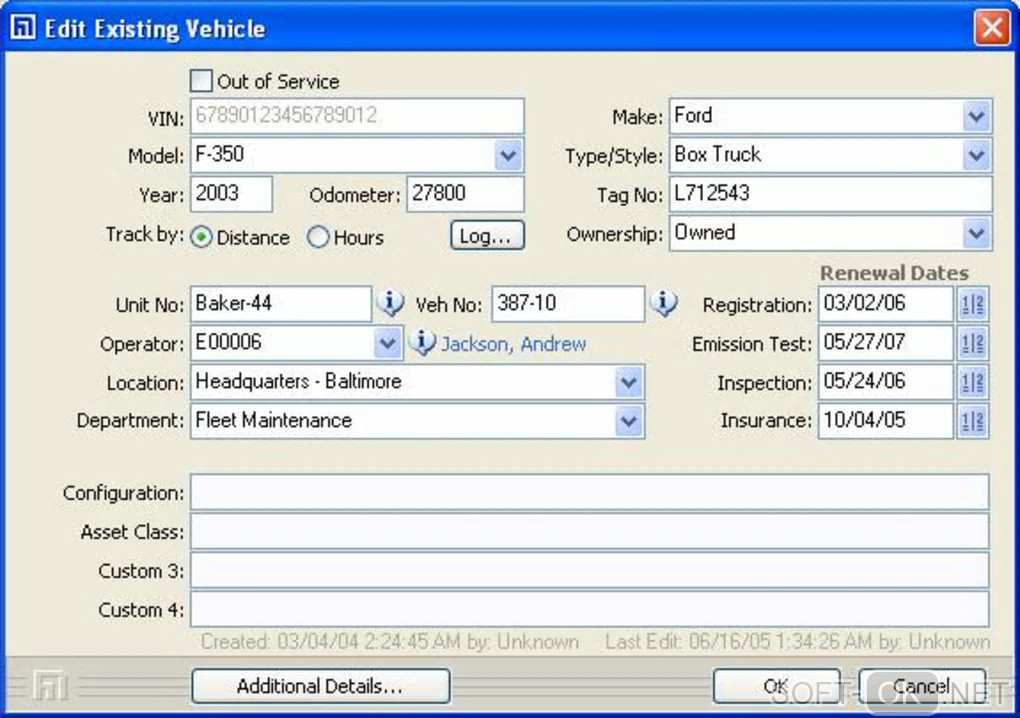Click the Custom 3 field
Viewport: 1020px width, 718px height.
pos(590,570)
